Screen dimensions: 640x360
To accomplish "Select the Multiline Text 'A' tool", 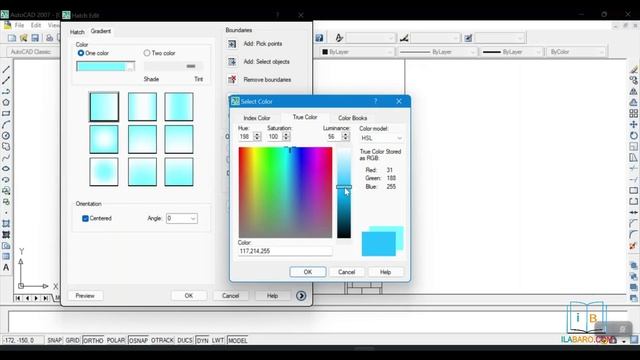I will 6,268.
